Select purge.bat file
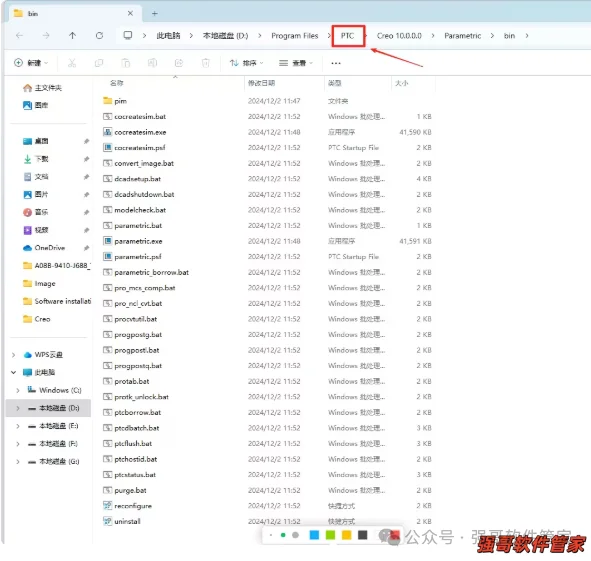 125,490
